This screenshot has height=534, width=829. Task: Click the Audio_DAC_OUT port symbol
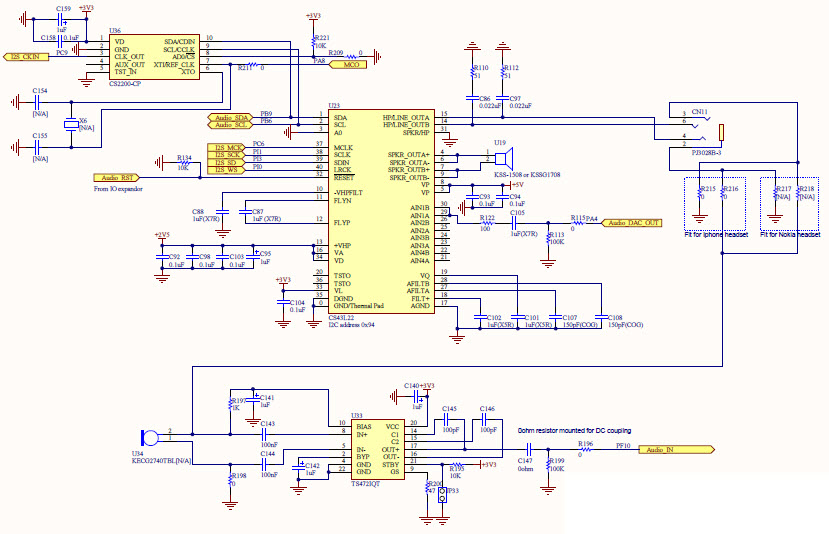point(632,223)
